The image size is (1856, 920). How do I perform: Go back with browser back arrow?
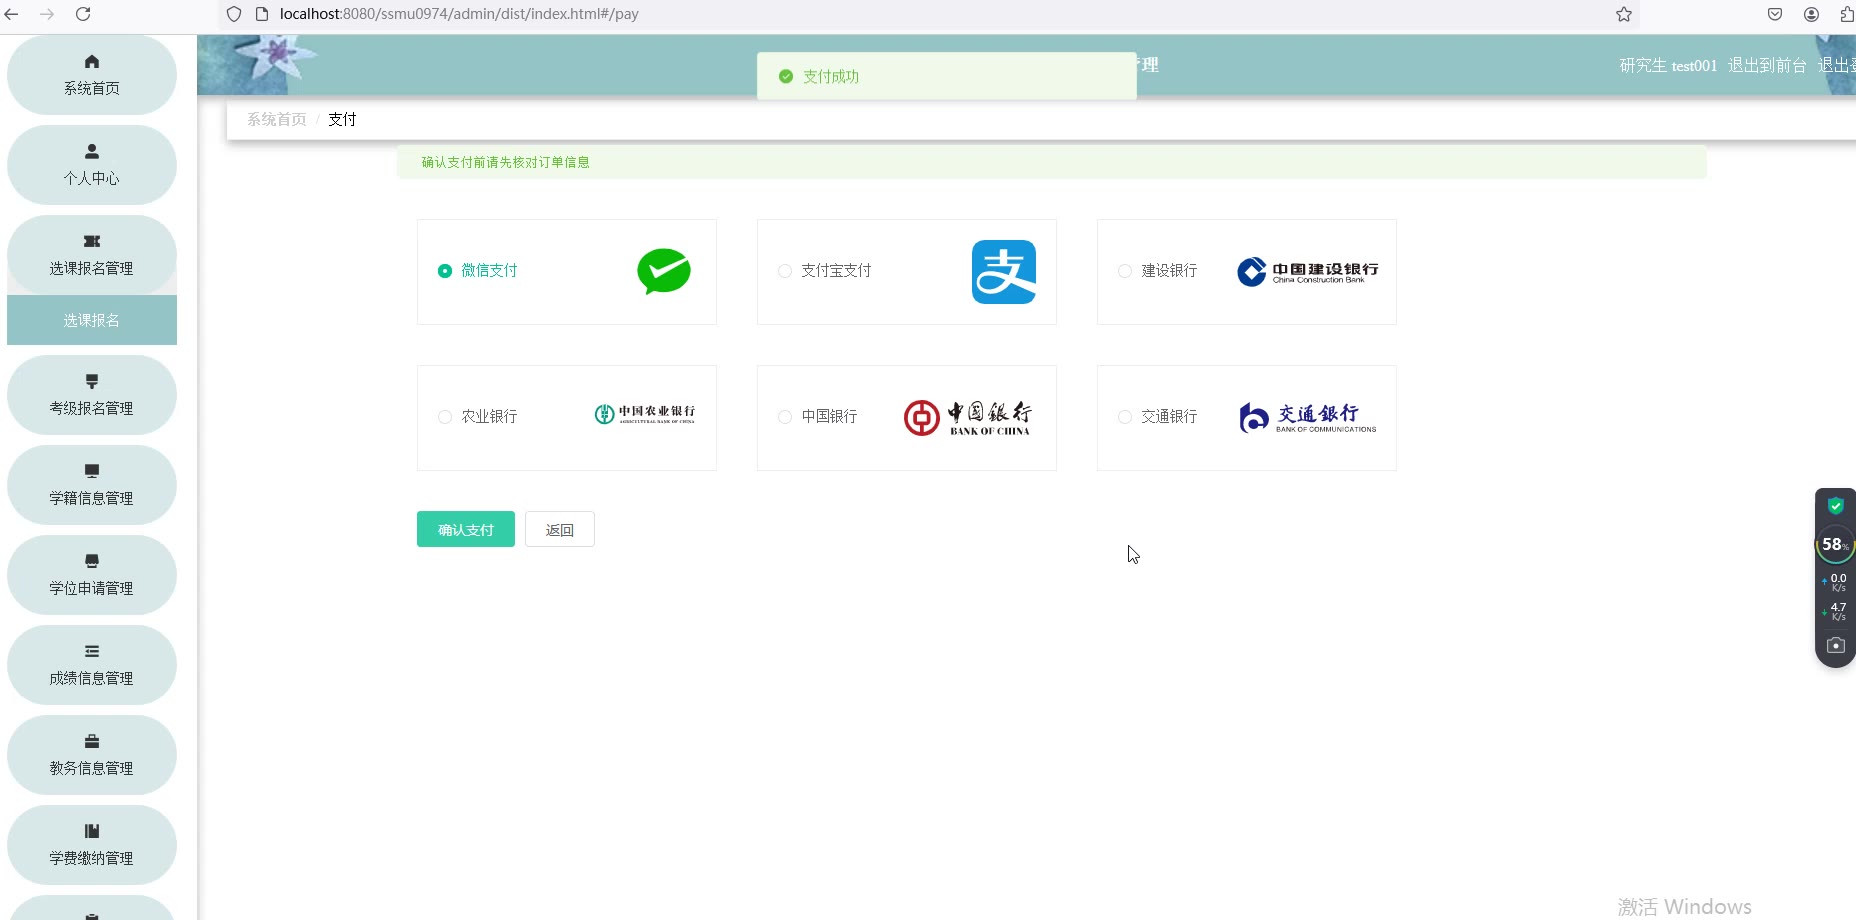tap(12, 14)
